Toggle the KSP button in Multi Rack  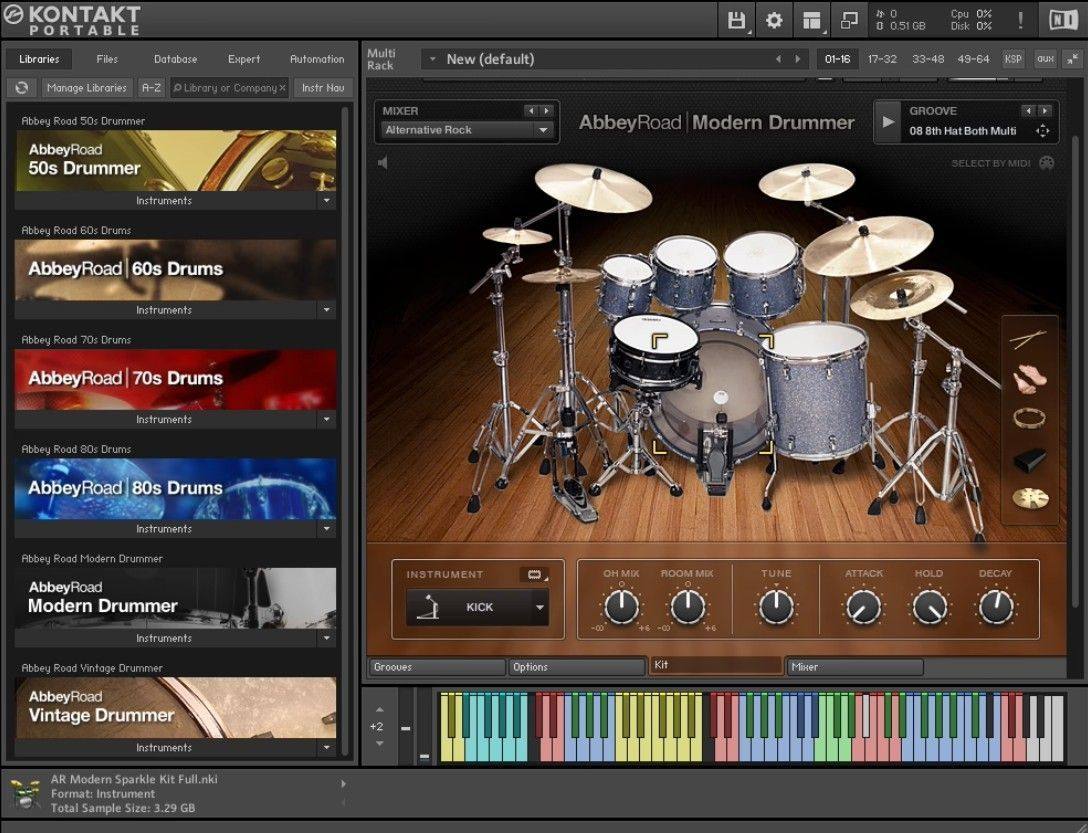tap(1013, 59)
